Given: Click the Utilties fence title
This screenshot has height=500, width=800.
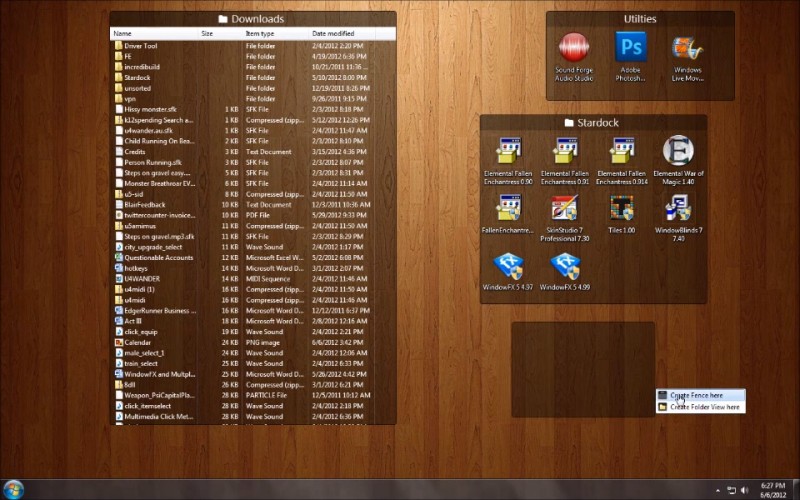Looking at the screenshot, I should 640,19.
